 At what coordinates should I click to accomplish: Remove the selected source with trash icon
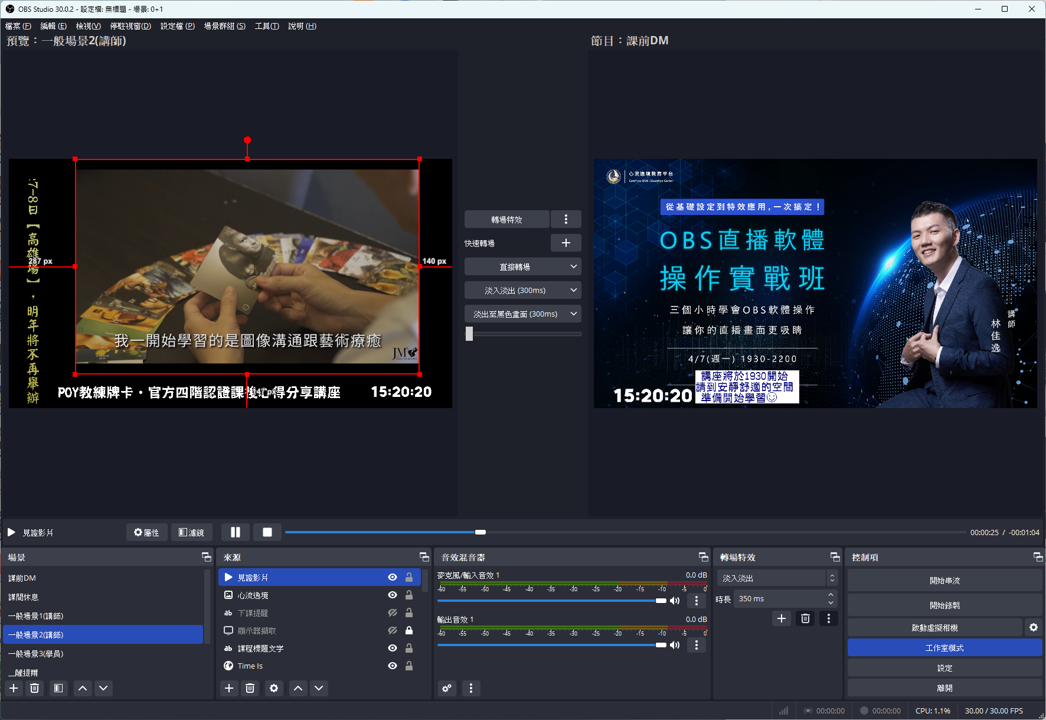coord(250,688)
